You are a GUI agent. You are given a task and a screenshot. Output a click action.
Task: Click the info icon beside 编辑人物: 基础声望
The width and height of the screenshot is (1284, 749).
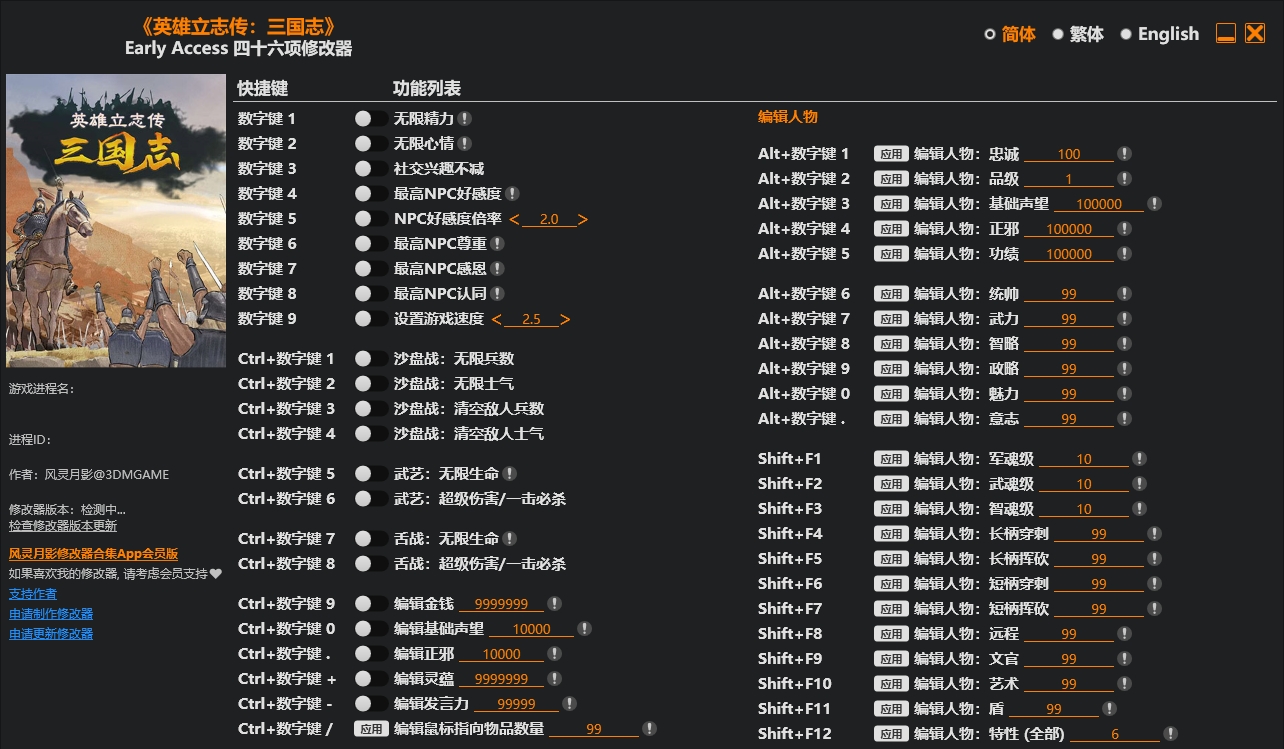(1154, 204)
